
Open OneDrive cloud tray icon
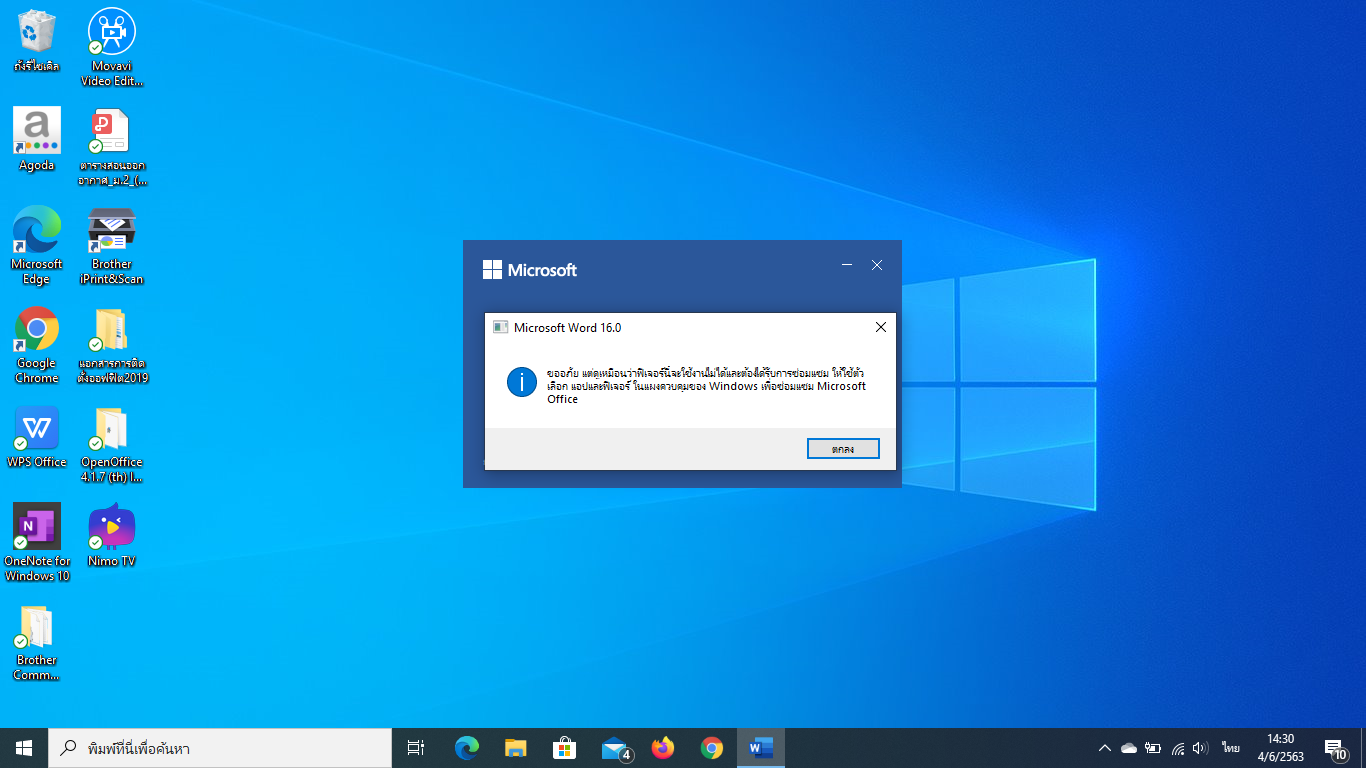click(1129, 748)
